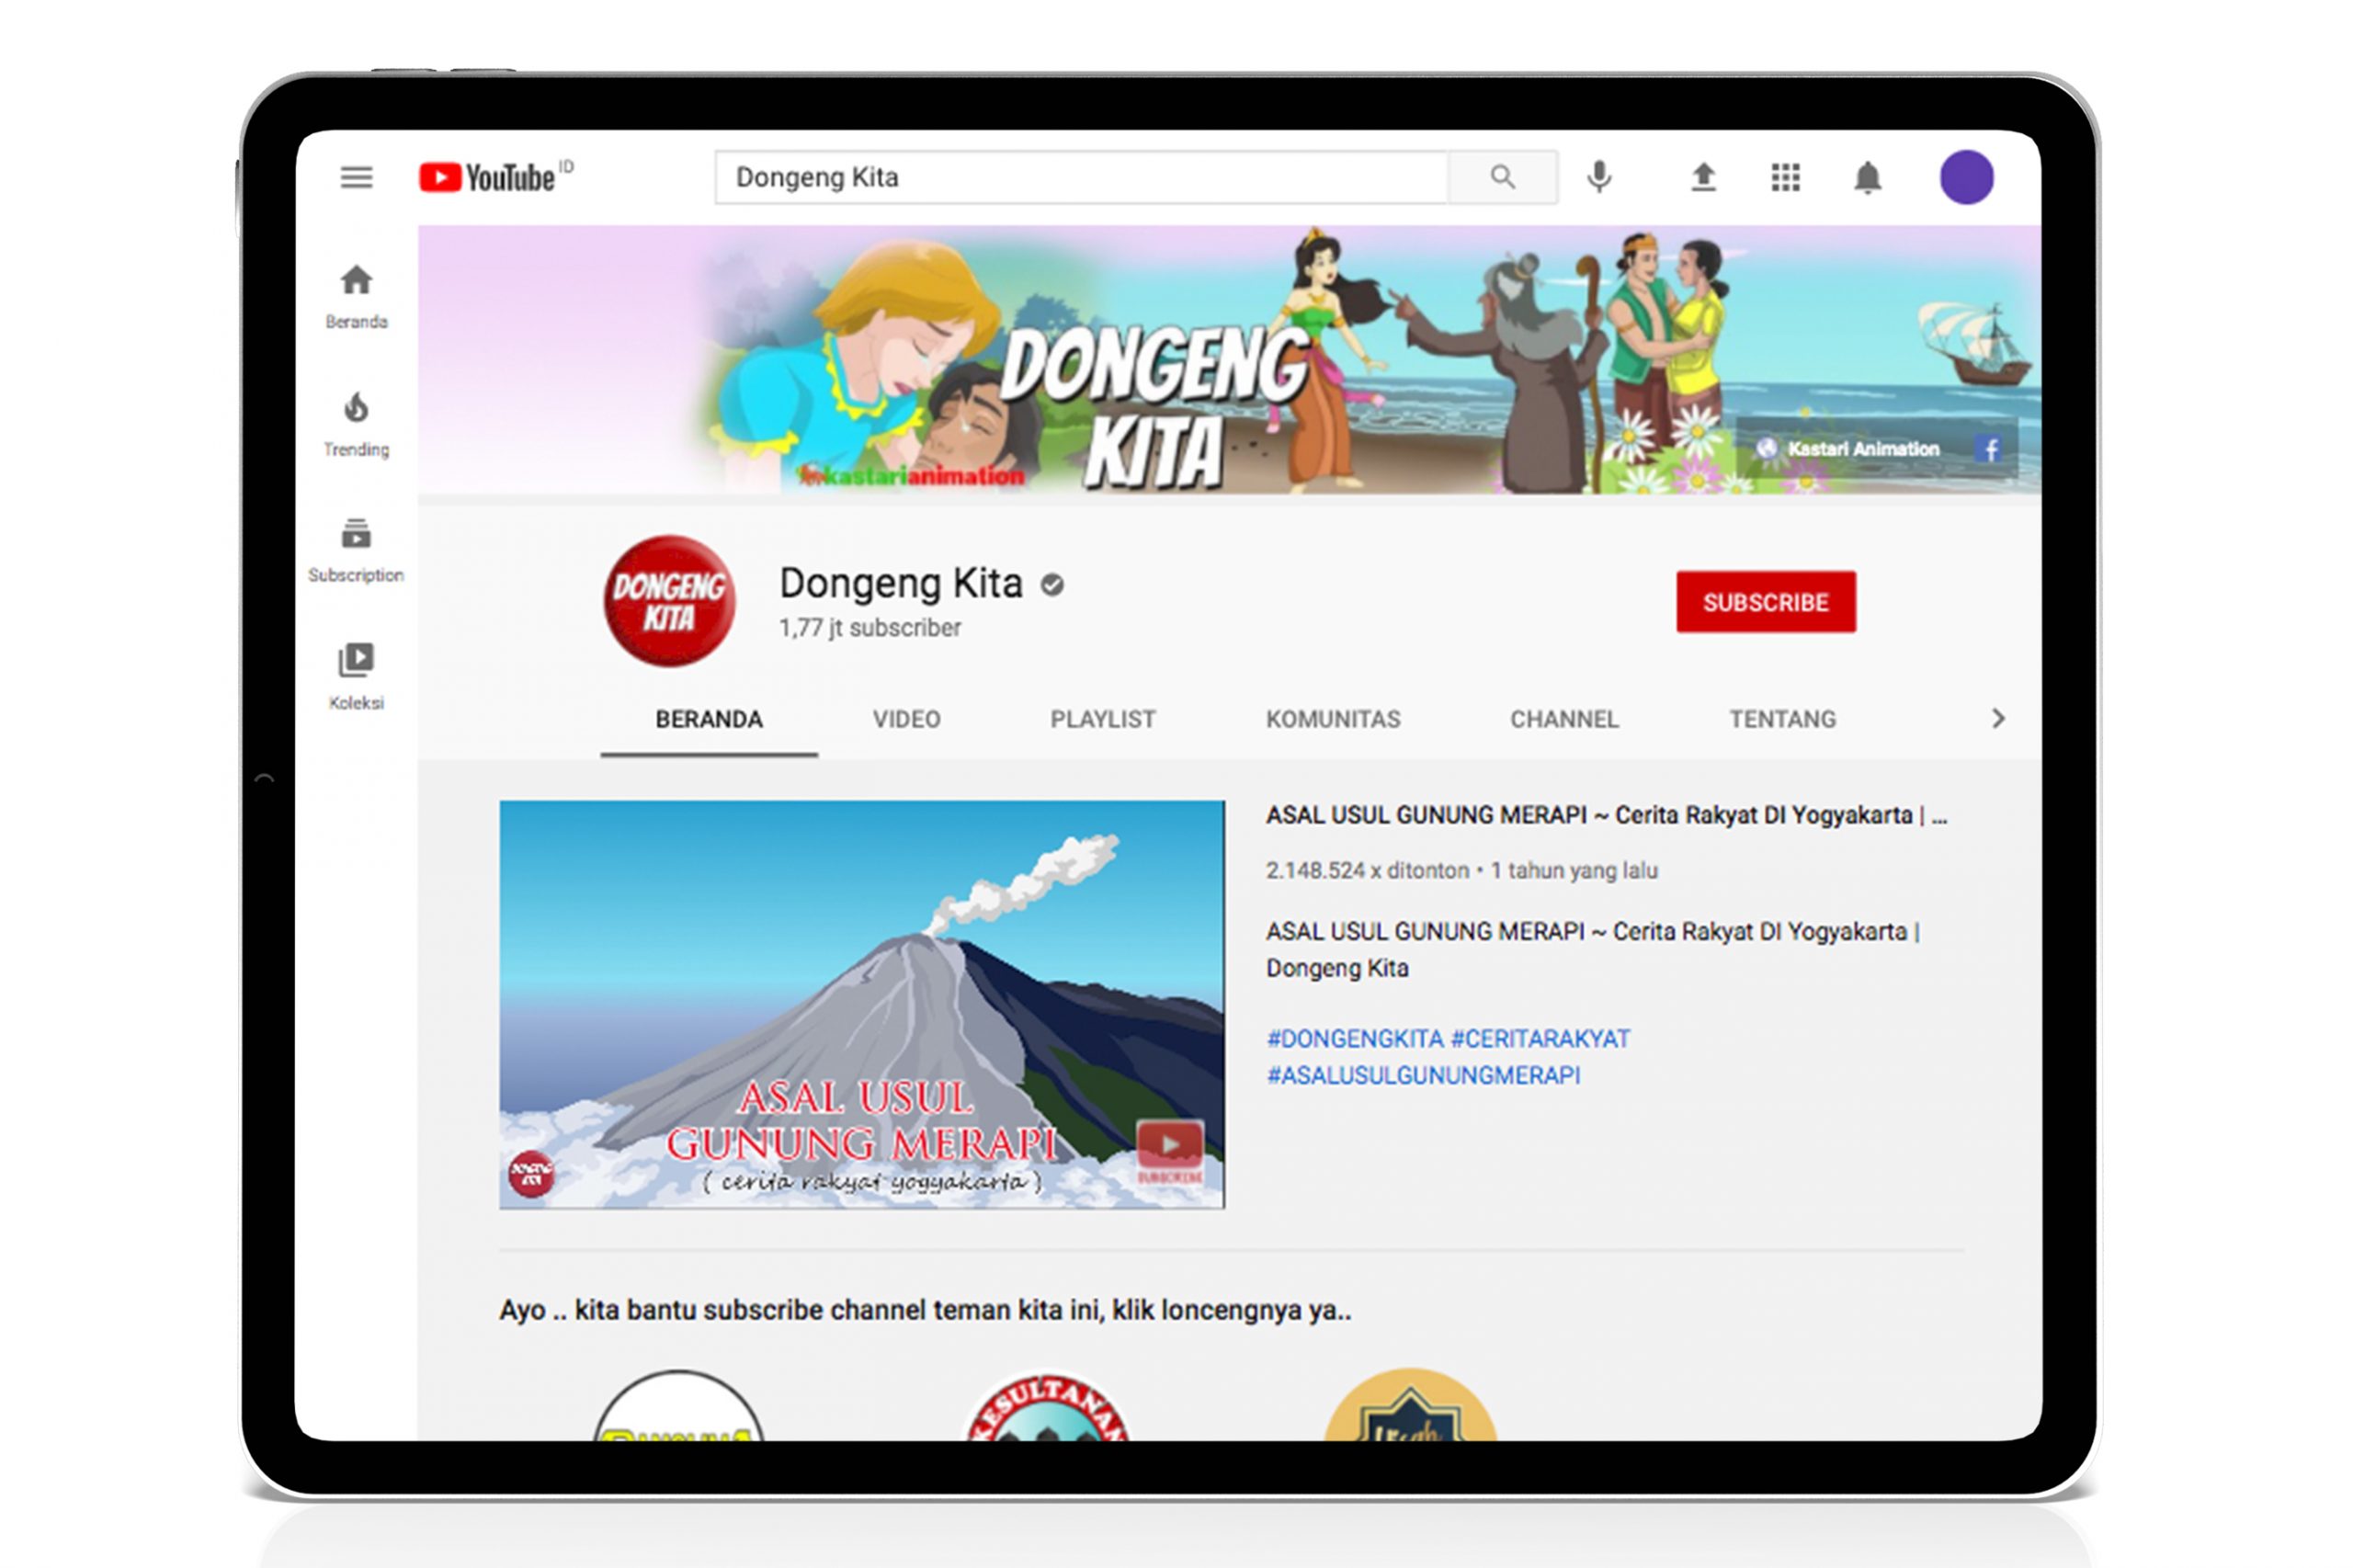Open Trending in the sidebar
The width and height of the screenshot is (2353, 1568).
click(356, 424)
